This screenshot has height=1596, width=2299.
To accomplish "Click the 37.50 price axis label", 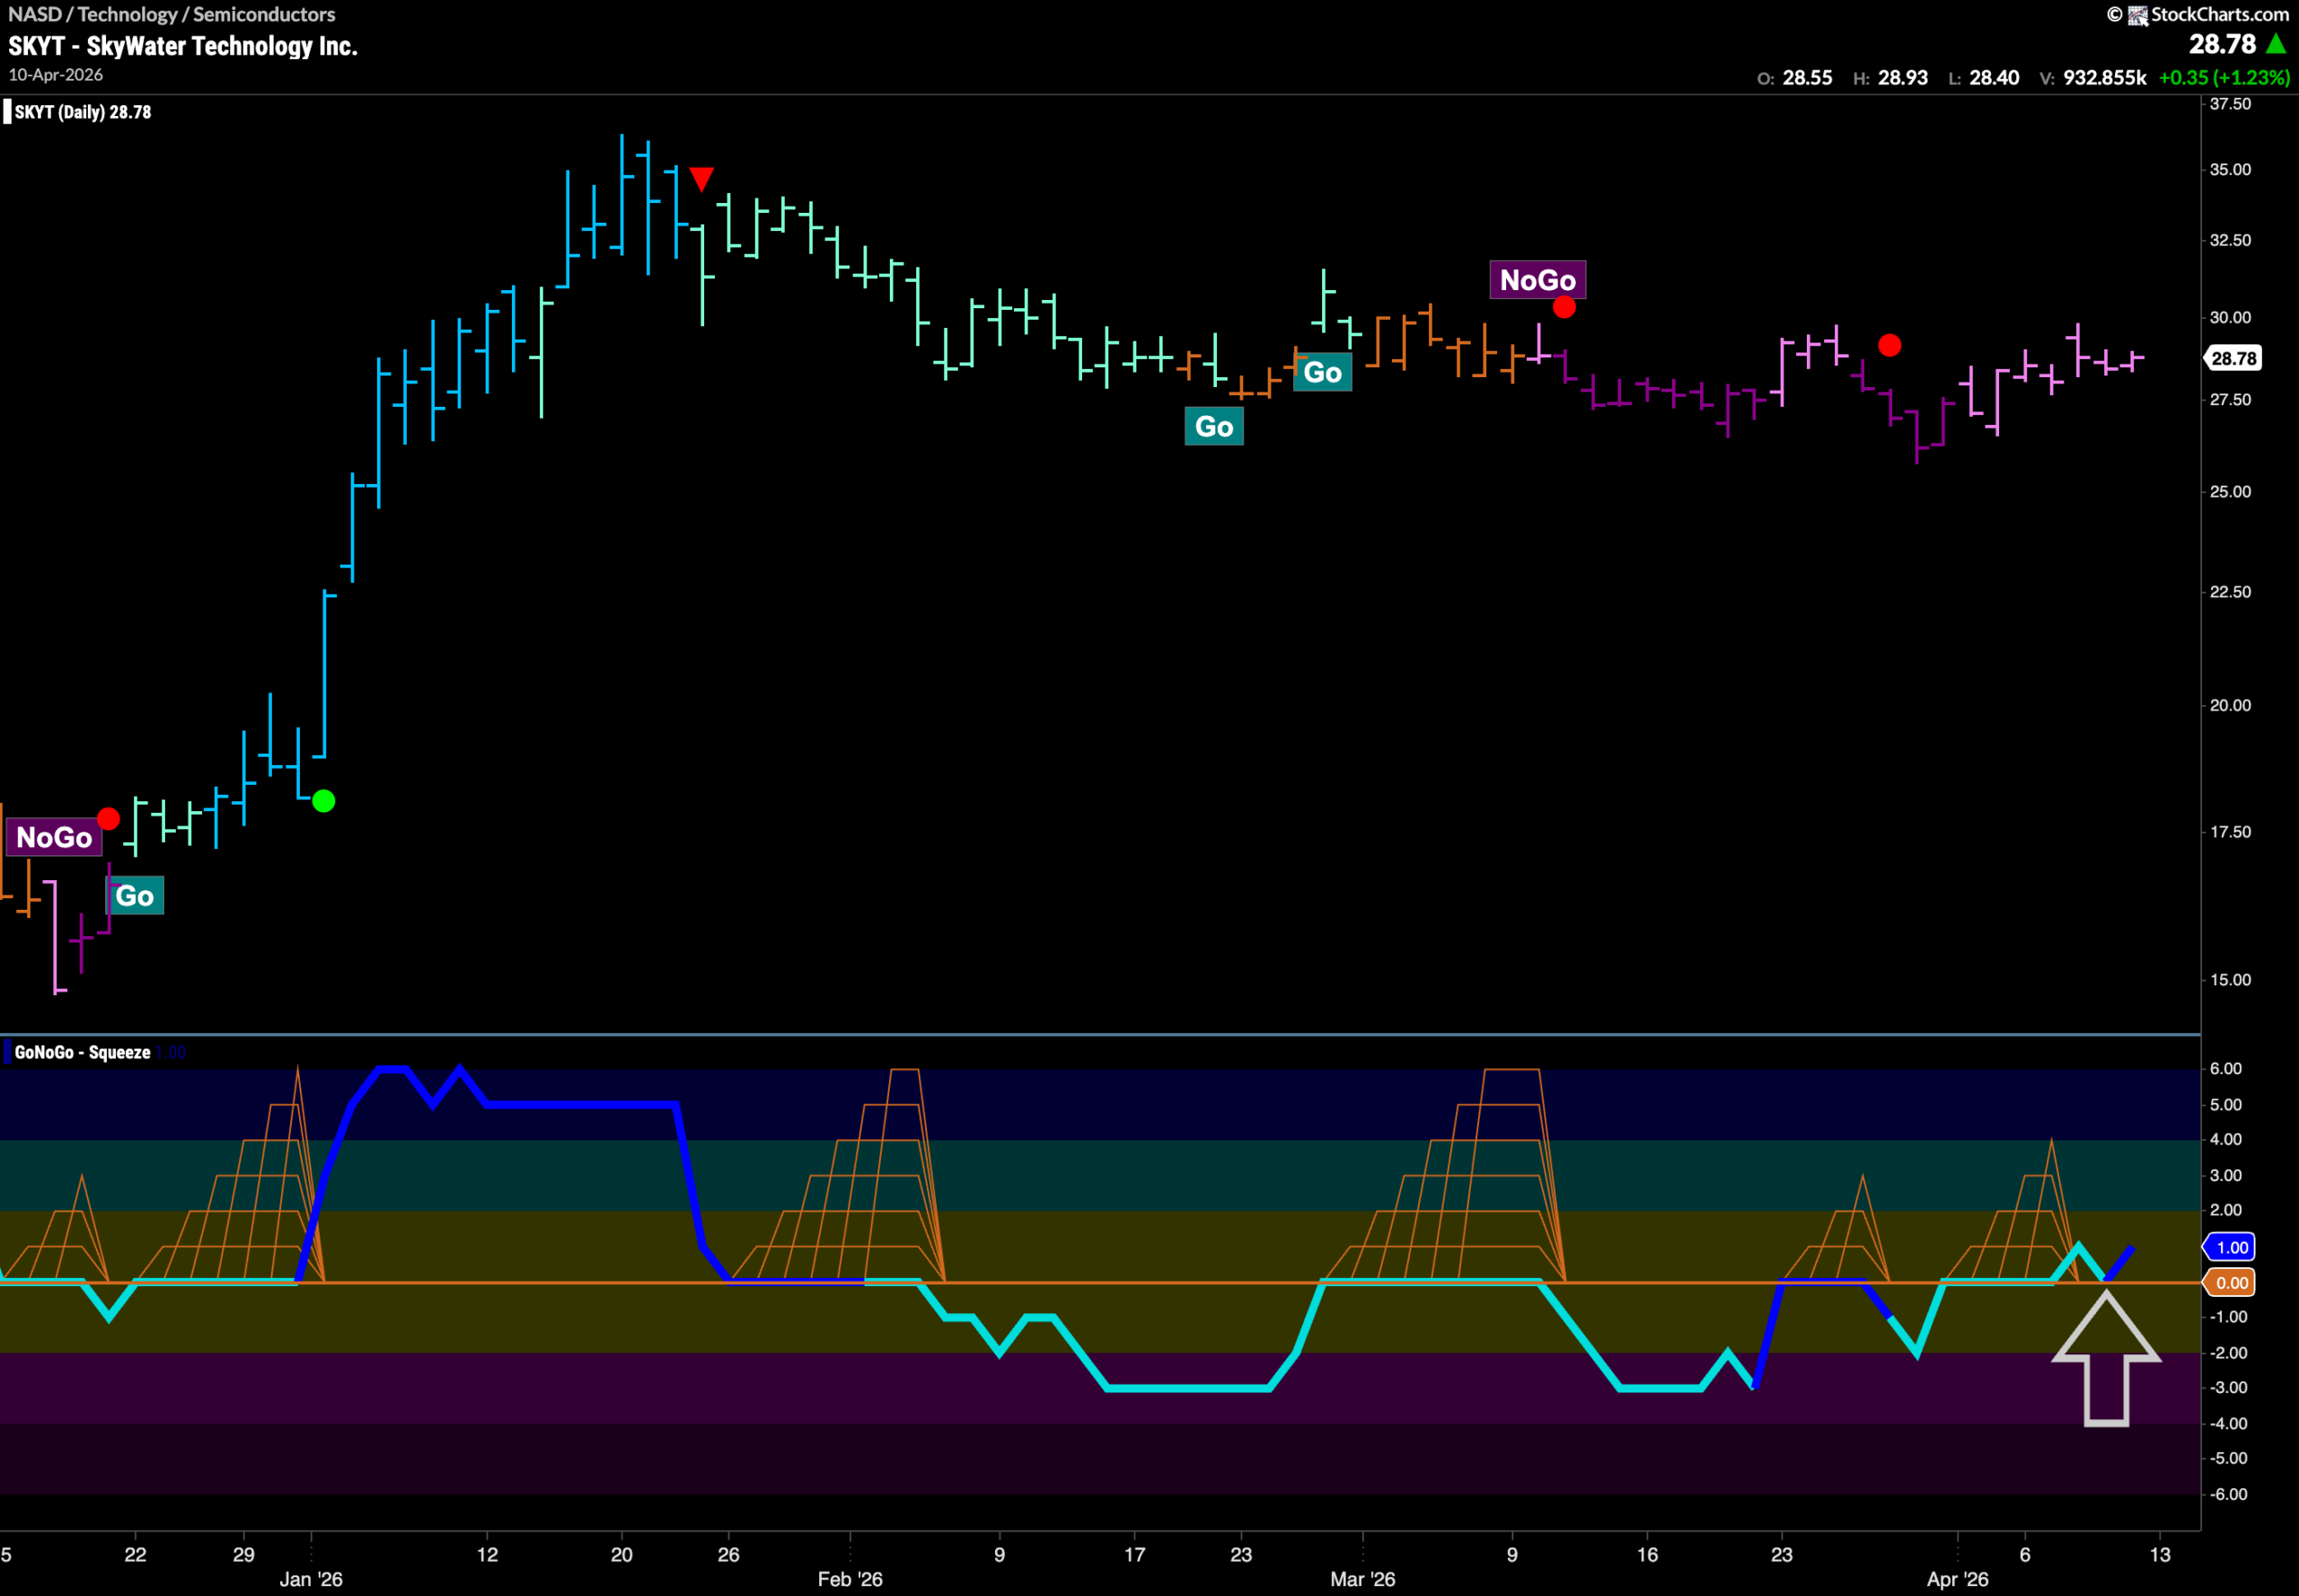I will (x=2230, y=104).
